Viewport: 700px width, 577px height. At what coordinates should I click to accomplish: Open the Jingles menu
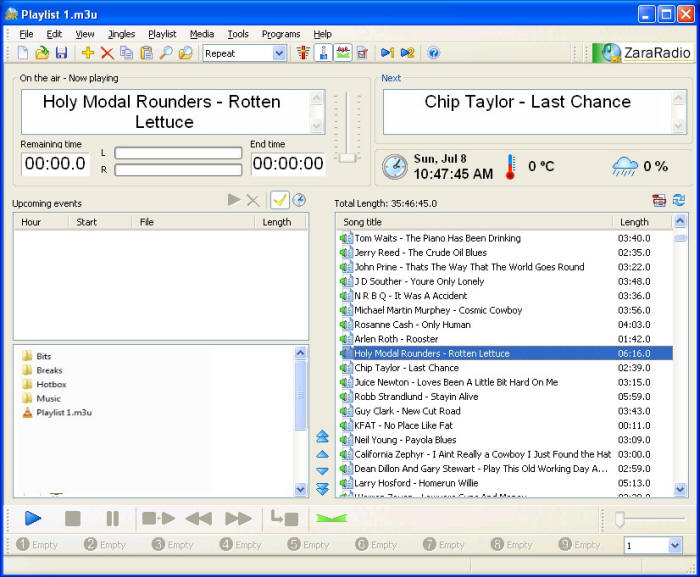pyautogui.click(x=121, y=34)
